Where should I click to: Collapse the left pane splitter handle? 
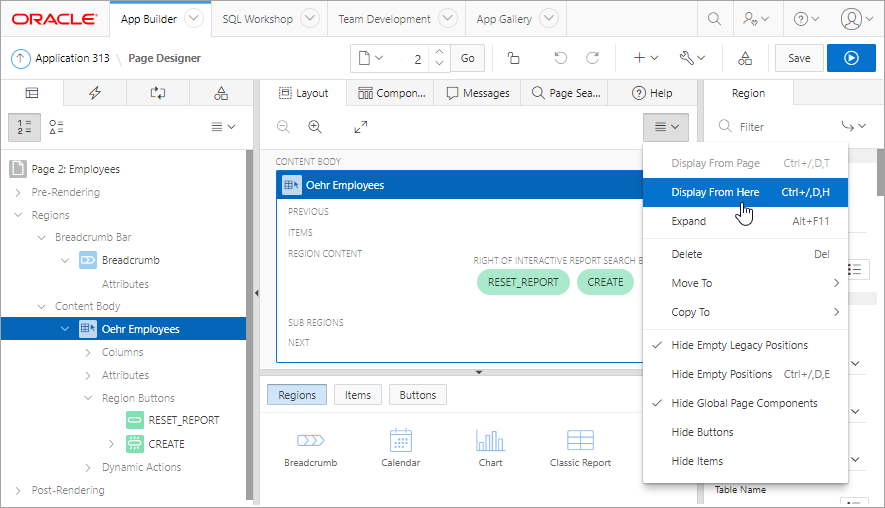(256, 293)
